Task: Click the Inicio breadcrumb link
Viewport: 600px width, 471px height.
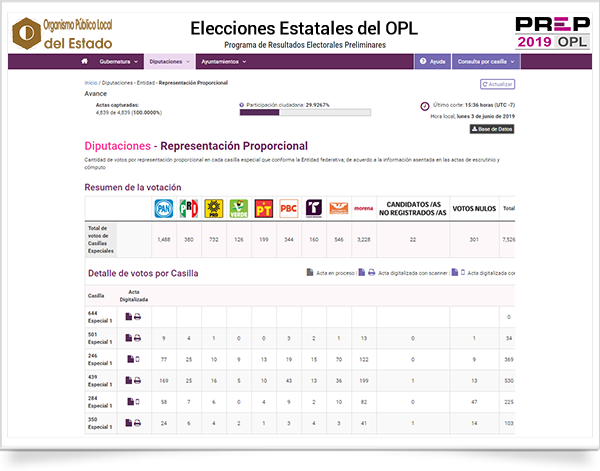Action: point(91,83)
